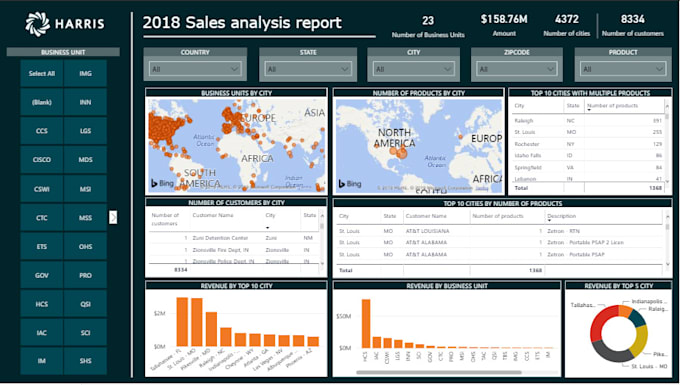
Task: Filter by MSI business unit
Action: pyautogui.click(x=85, y=189)
